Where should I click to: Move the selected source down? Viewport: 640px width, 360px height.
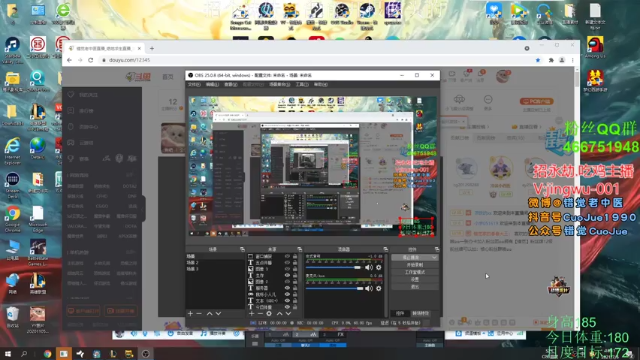pos(289,313)
